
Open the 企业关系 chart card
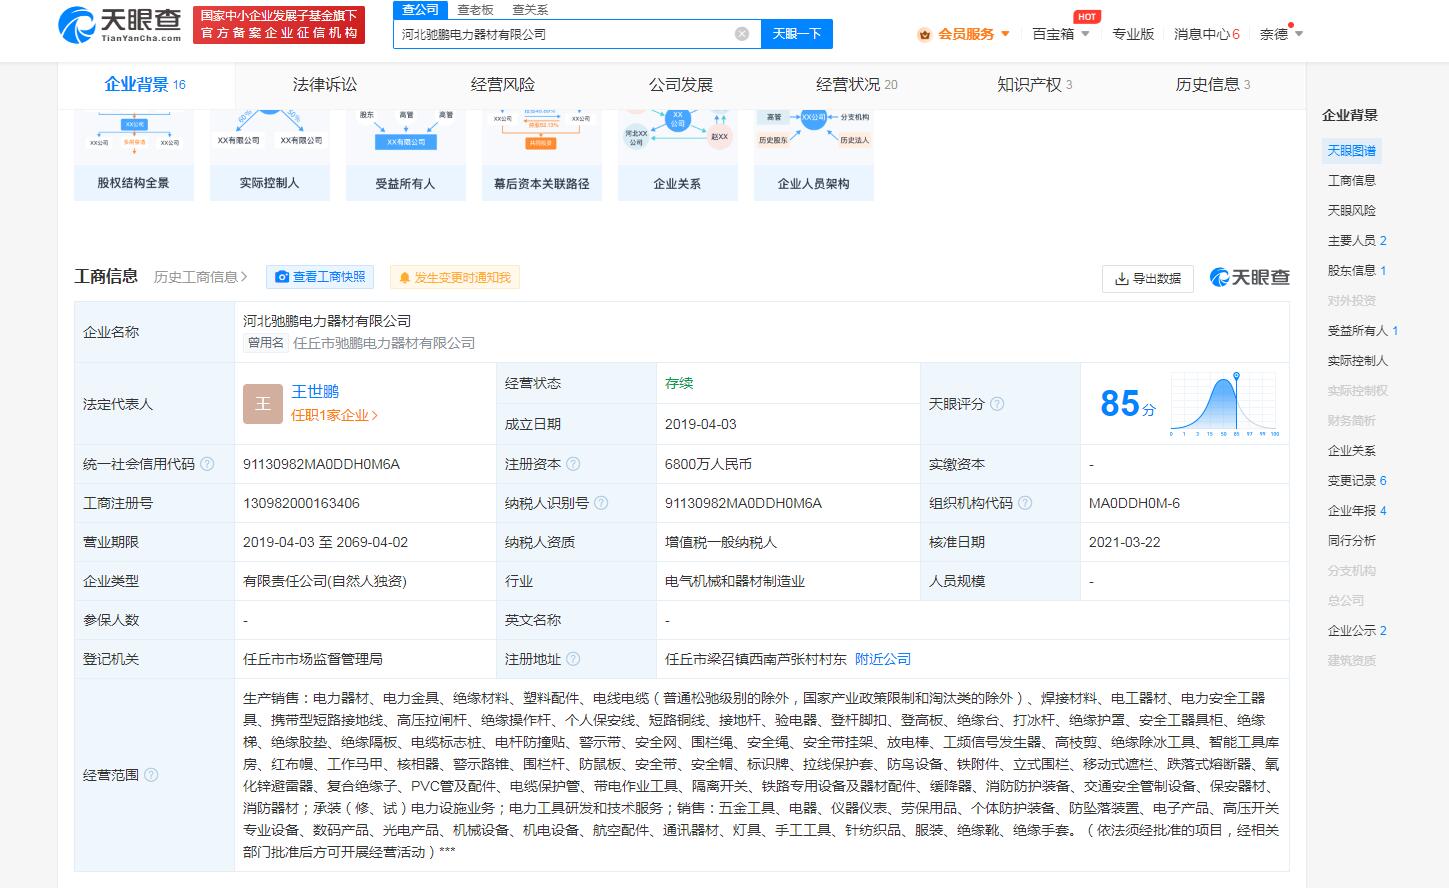(678, 155)
